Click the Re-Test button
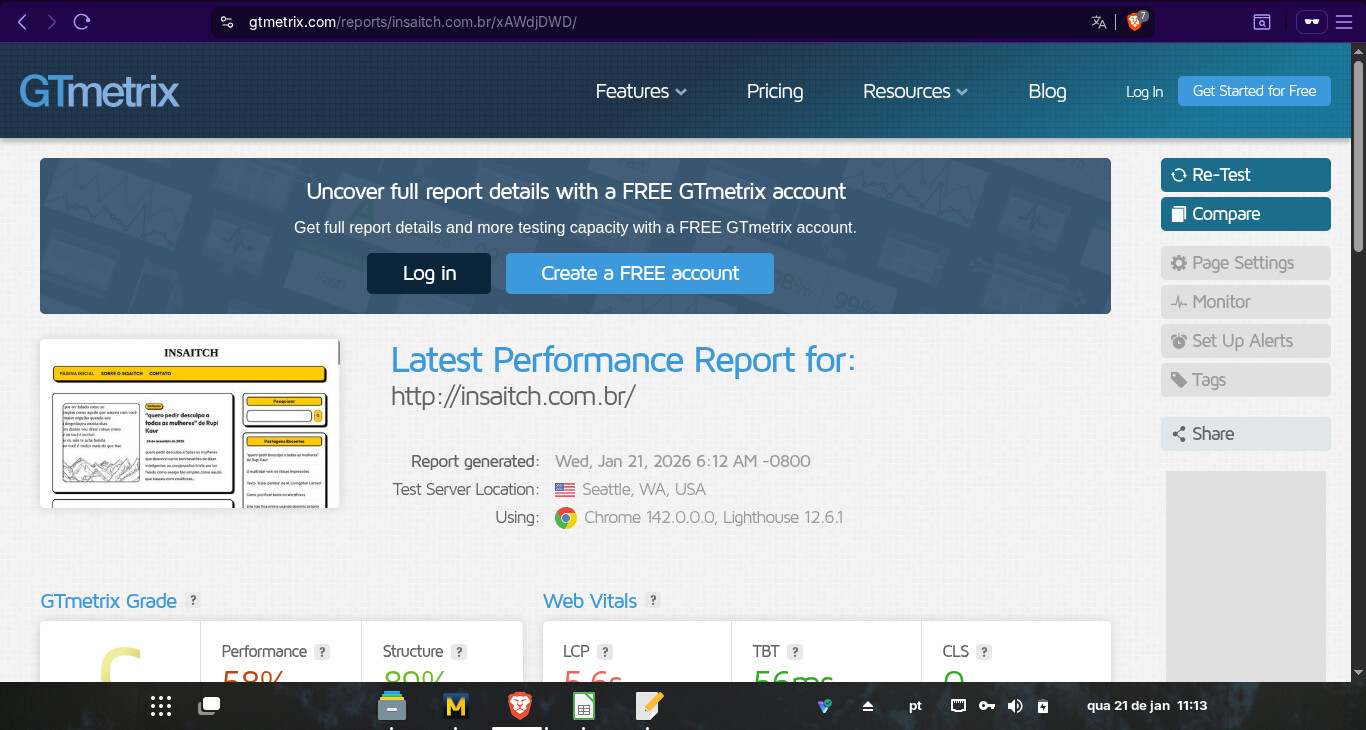 click(x=1245, y=175)
